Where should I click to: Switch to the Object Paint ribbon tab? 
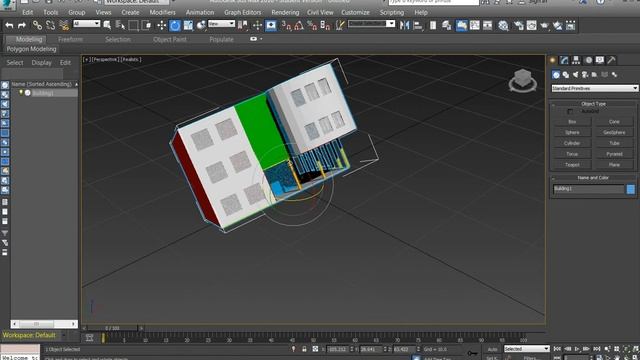tap(170, 40)
